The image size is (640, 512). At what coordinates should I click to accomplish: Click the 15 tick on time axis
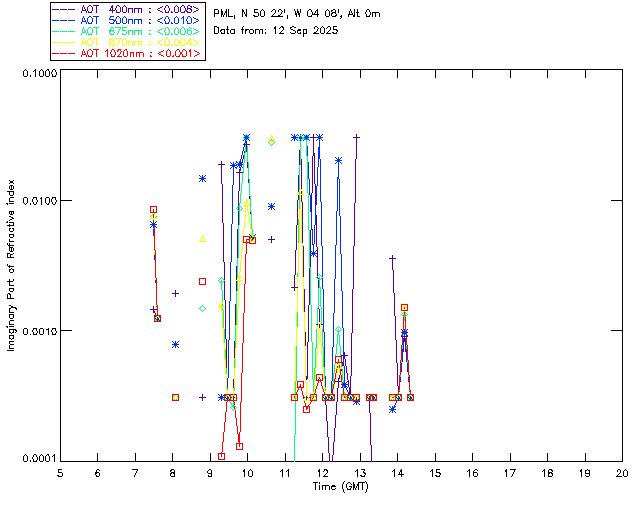pos(434,472)
